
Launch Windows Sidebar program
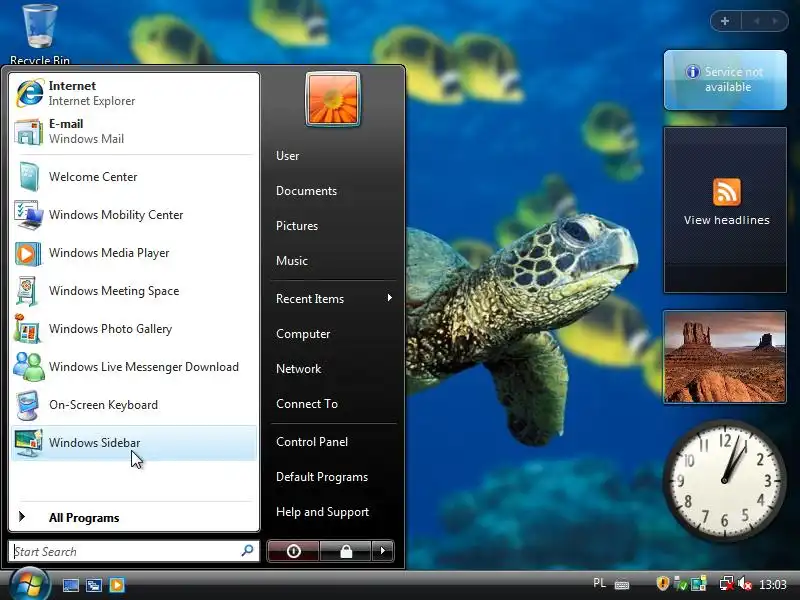point(134,443)
